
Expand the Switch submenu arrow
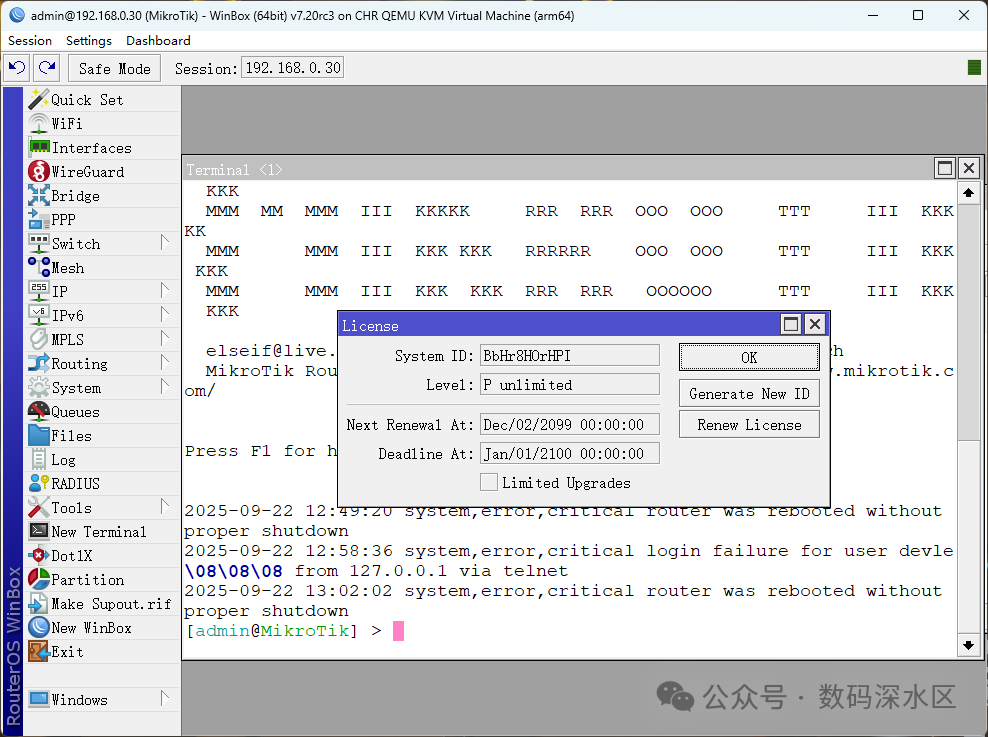pyautogui.click(x=164, y=243)
